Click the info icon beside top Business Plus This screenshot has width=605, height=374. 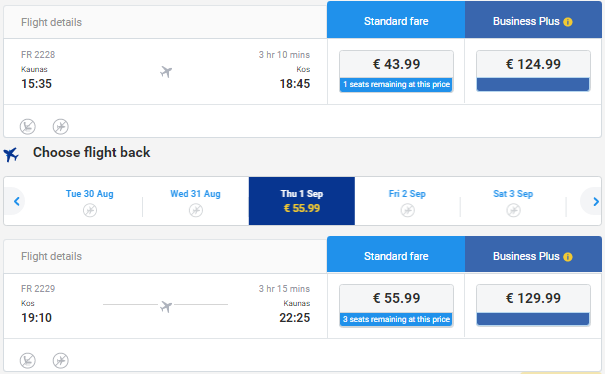click(x=568, y=22)
